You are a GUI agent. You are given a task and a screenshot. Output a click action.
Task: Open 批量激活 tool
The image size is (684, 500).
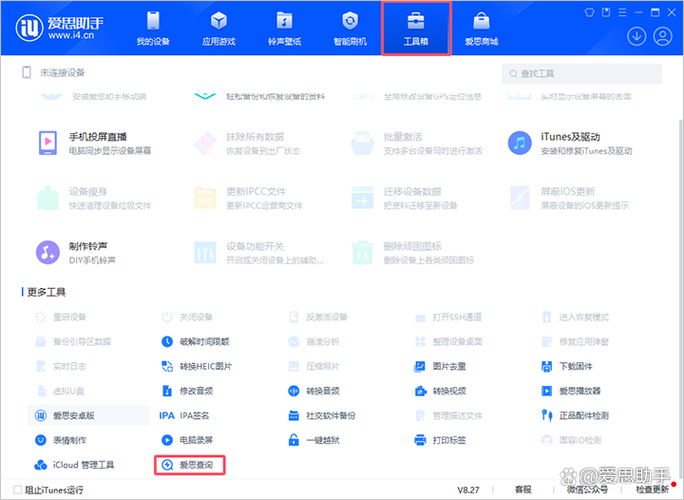point(417,144)
